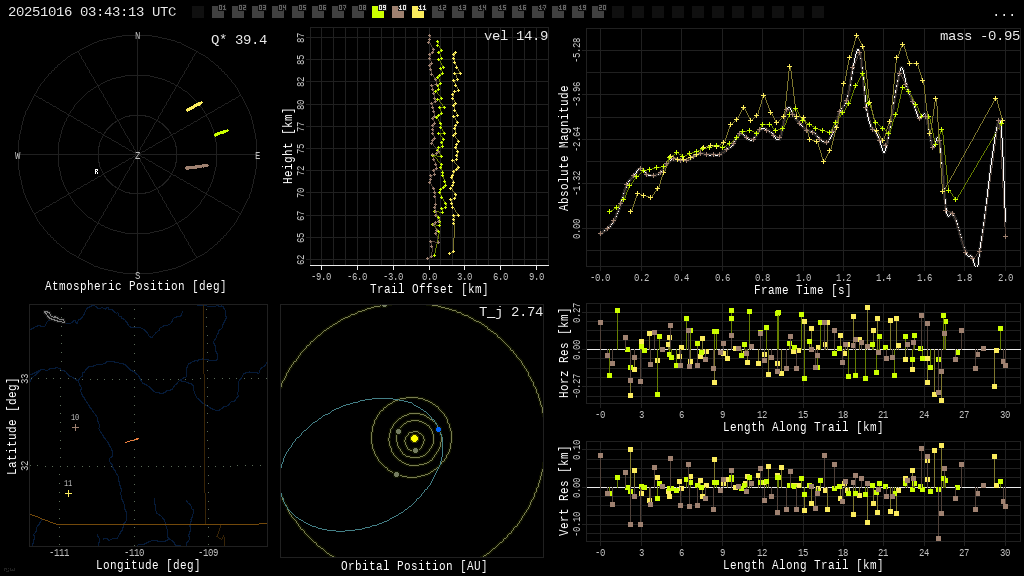Screen dimensions: 1024x576
Task: Click the meteor ground track on map
Action: click(132, 440)
